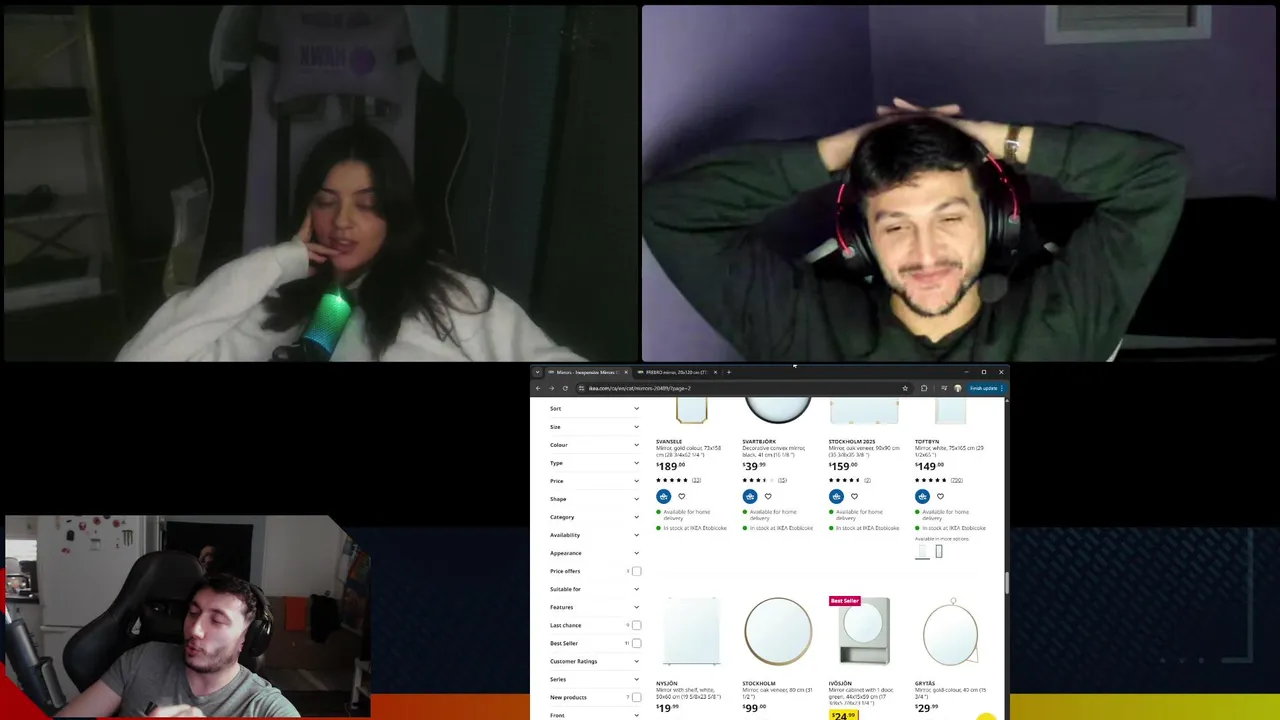Go forward in the browser
The height and width of the screenshot is (720, 1280).
click(x=551, y=388)
